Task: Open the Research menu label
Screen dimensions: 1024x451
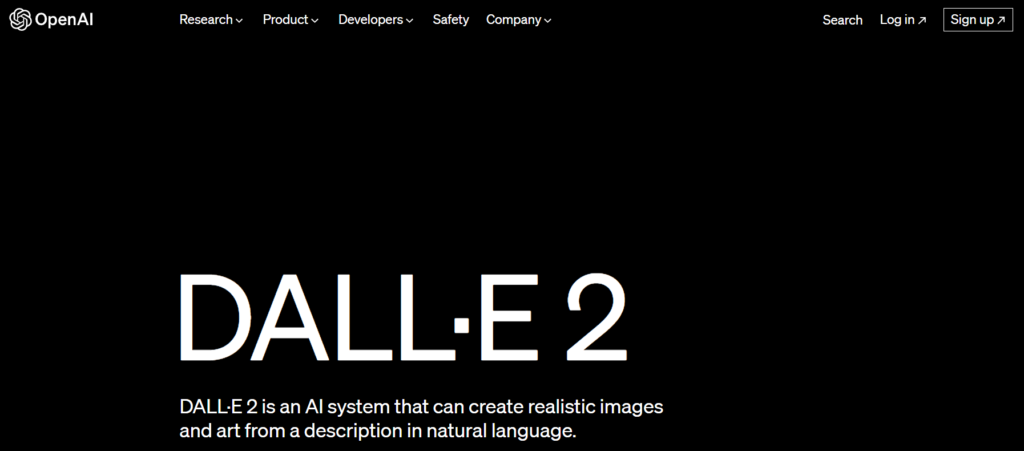Action: [206, 20]
